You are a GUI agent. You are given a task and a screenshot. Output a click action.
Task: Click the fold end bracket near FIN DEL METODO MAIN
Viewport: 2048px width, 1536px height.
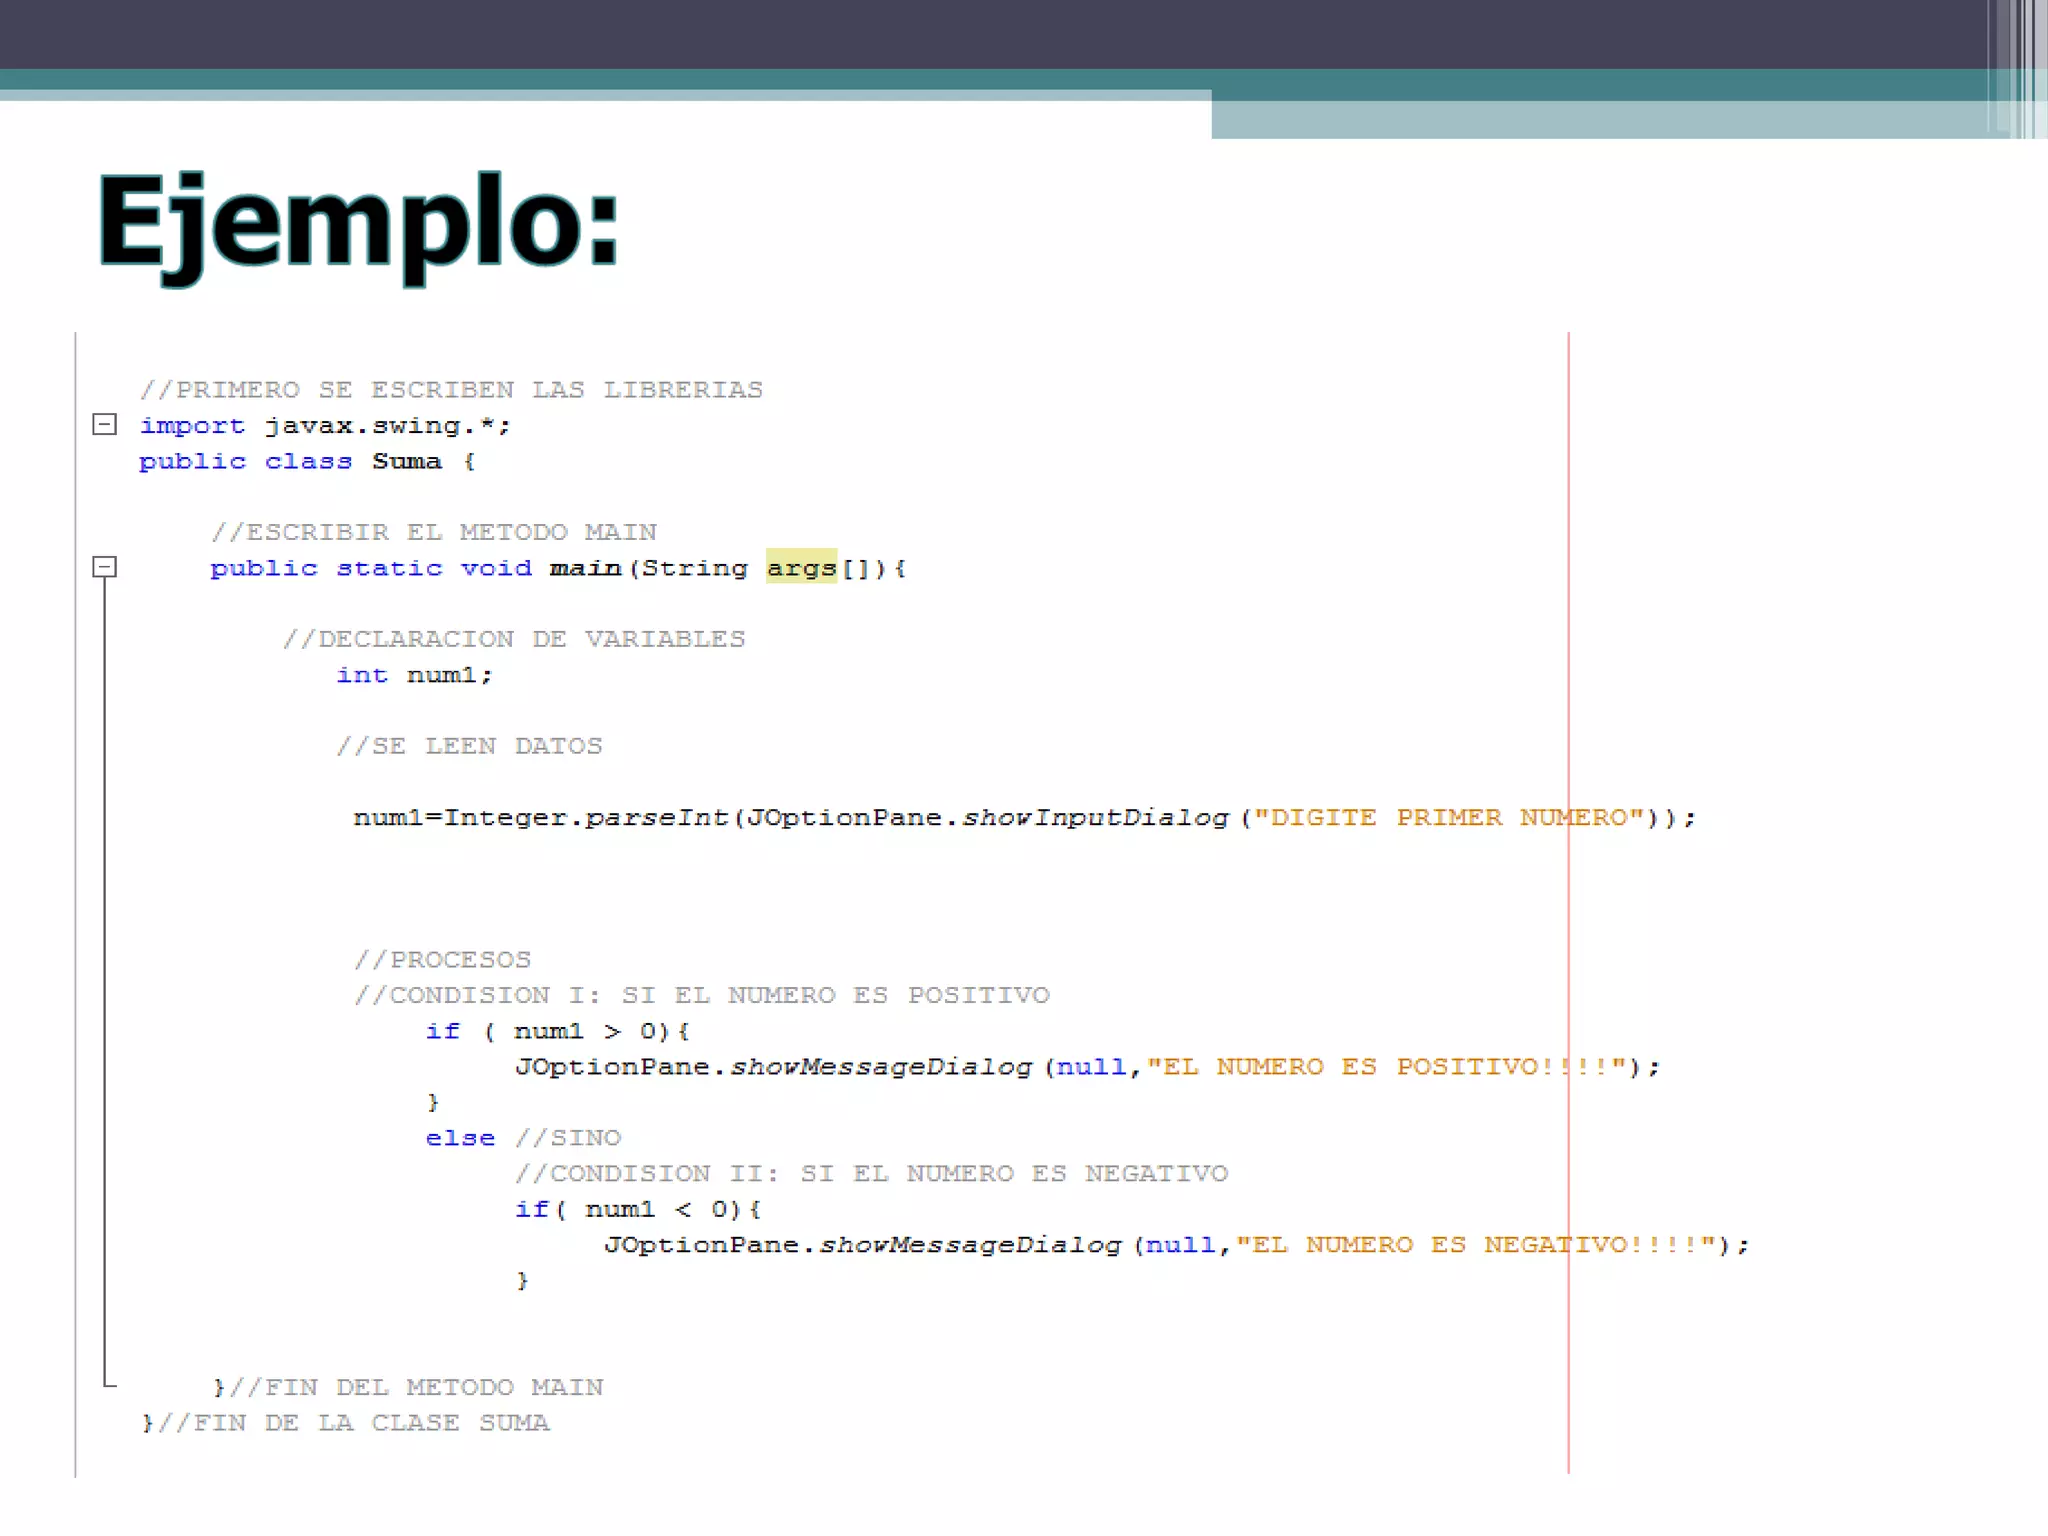[108, 1384]
